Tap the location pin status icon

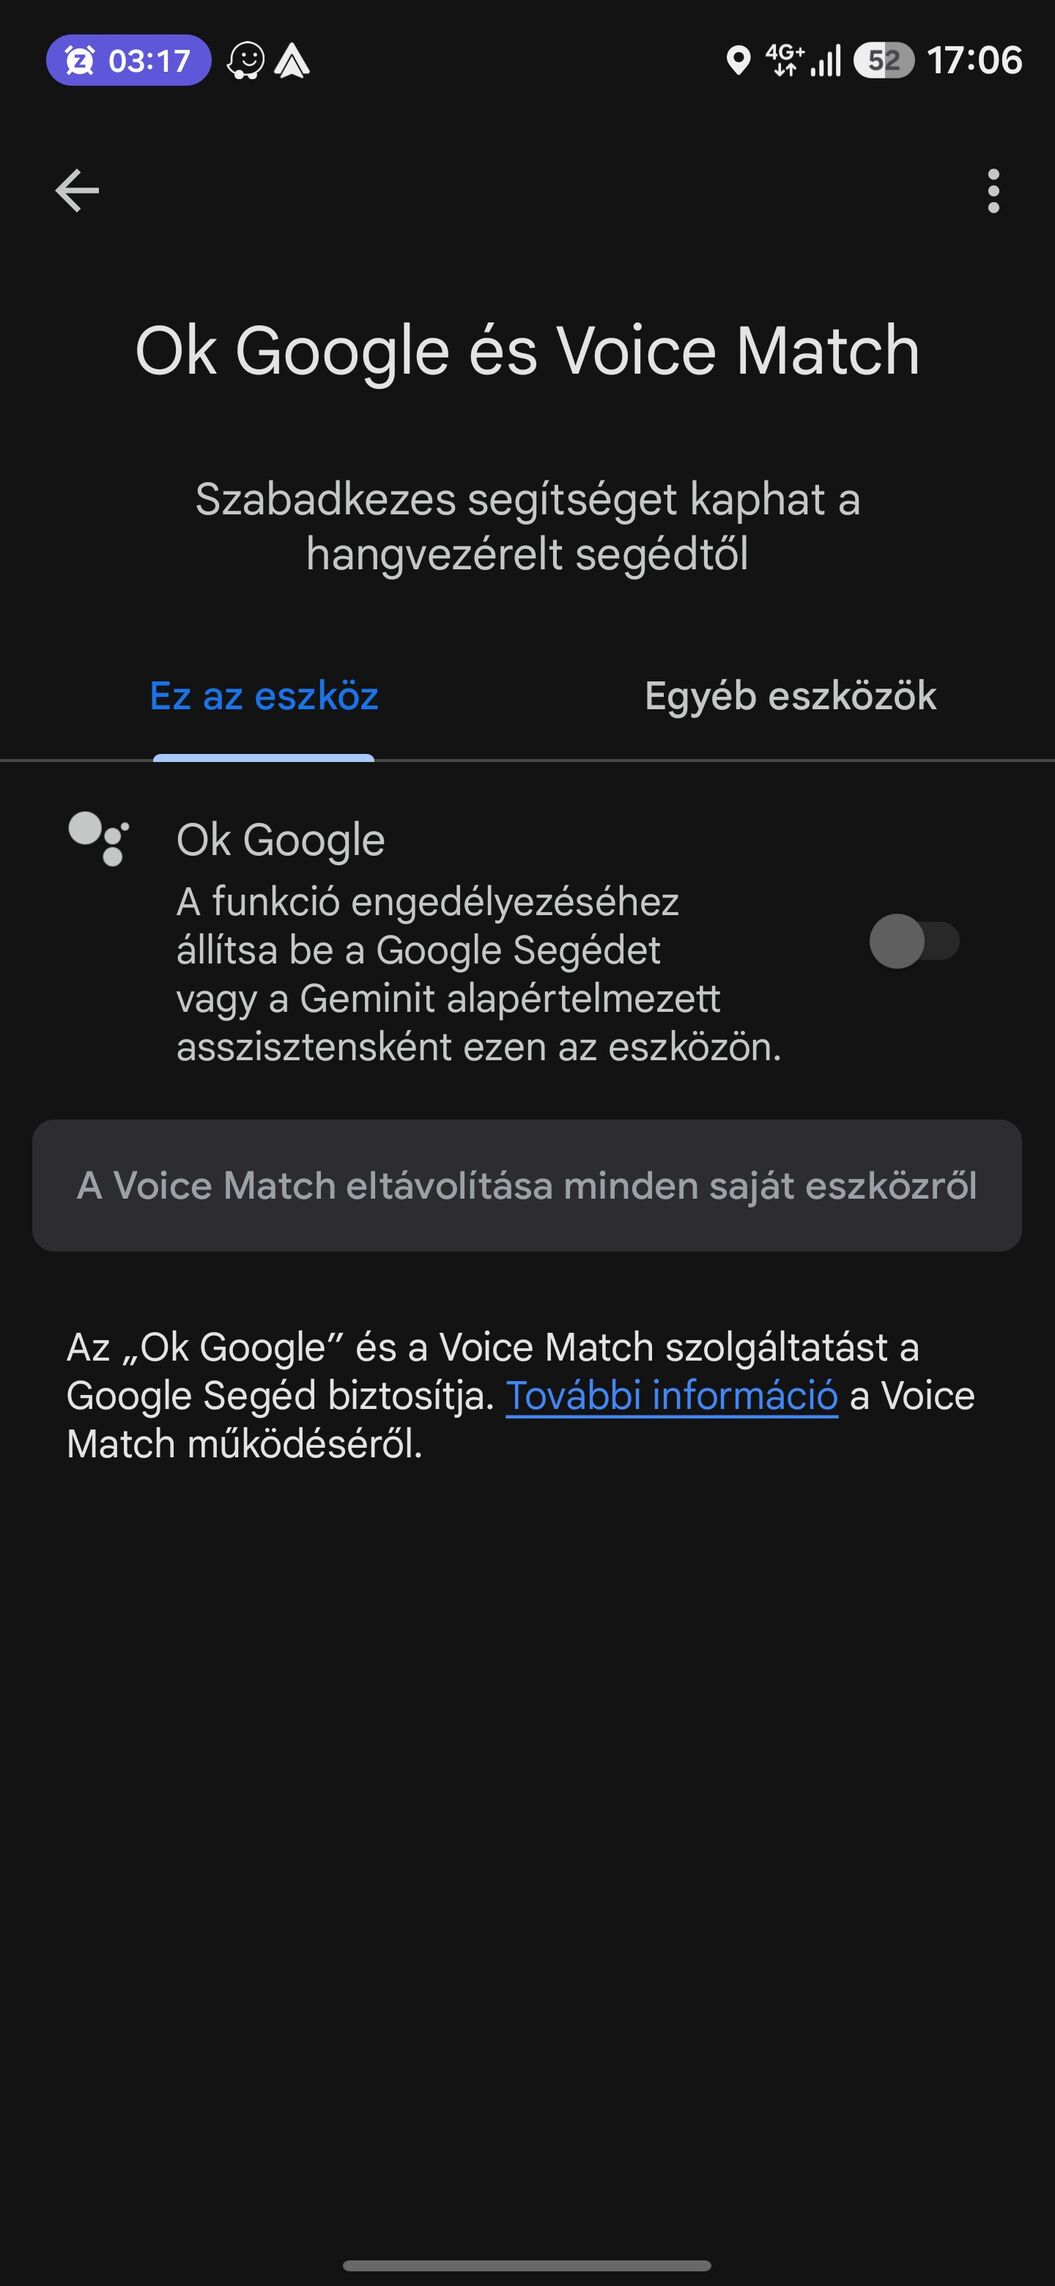(x=738, y=61)
